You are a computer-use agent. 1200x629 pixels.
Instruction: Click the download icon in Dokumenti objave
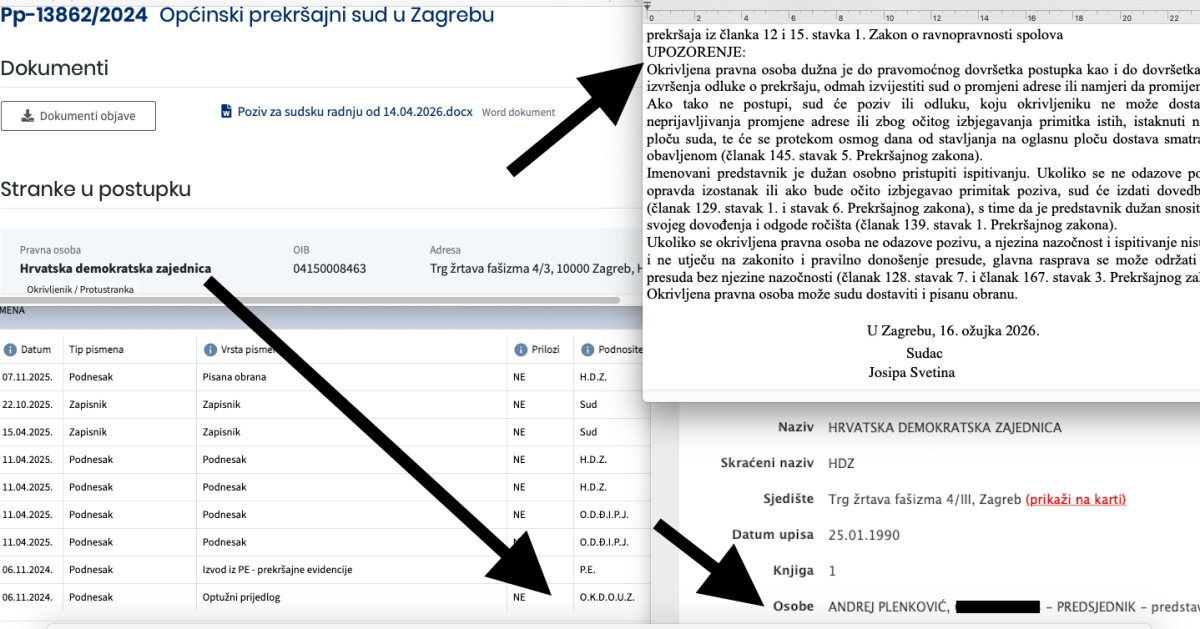[x=27, y=116]
